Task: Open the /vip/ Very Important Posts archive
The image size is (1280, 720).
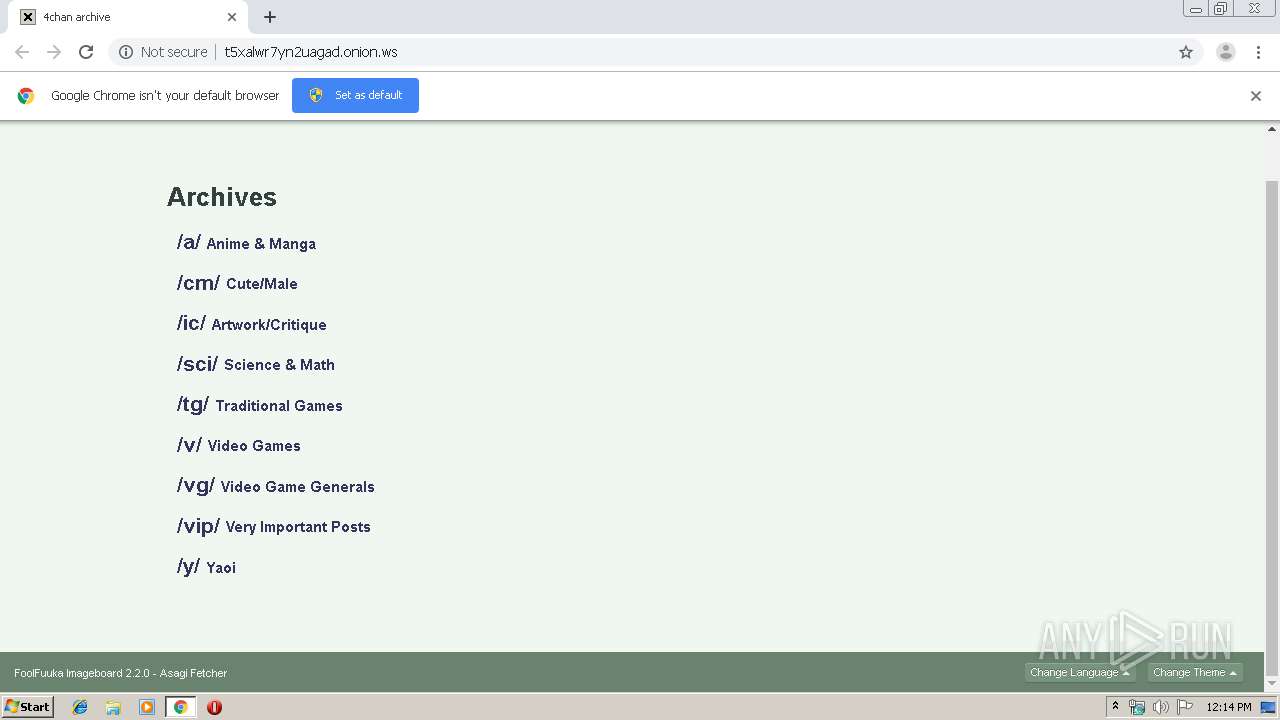Action: point(274,526)
